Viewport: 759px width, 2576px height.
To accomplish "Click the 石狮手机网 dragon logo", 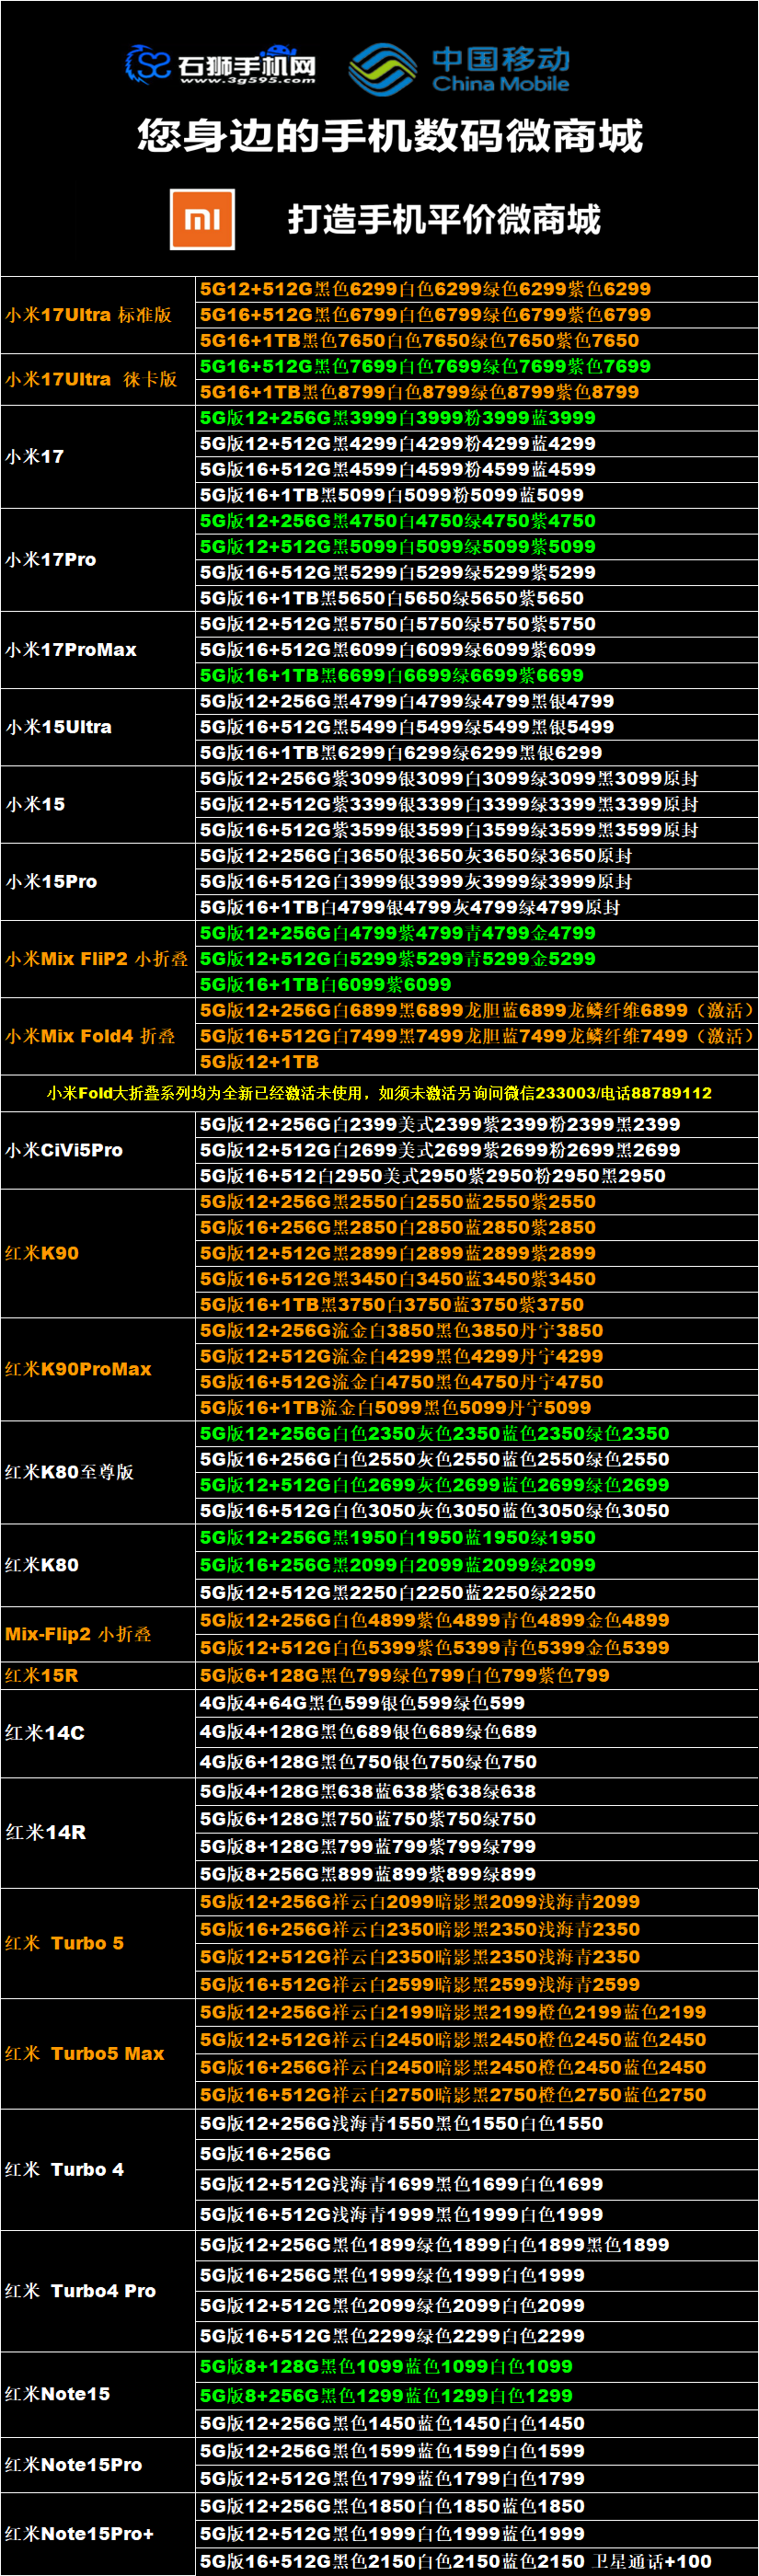I will tap(148, 65).
